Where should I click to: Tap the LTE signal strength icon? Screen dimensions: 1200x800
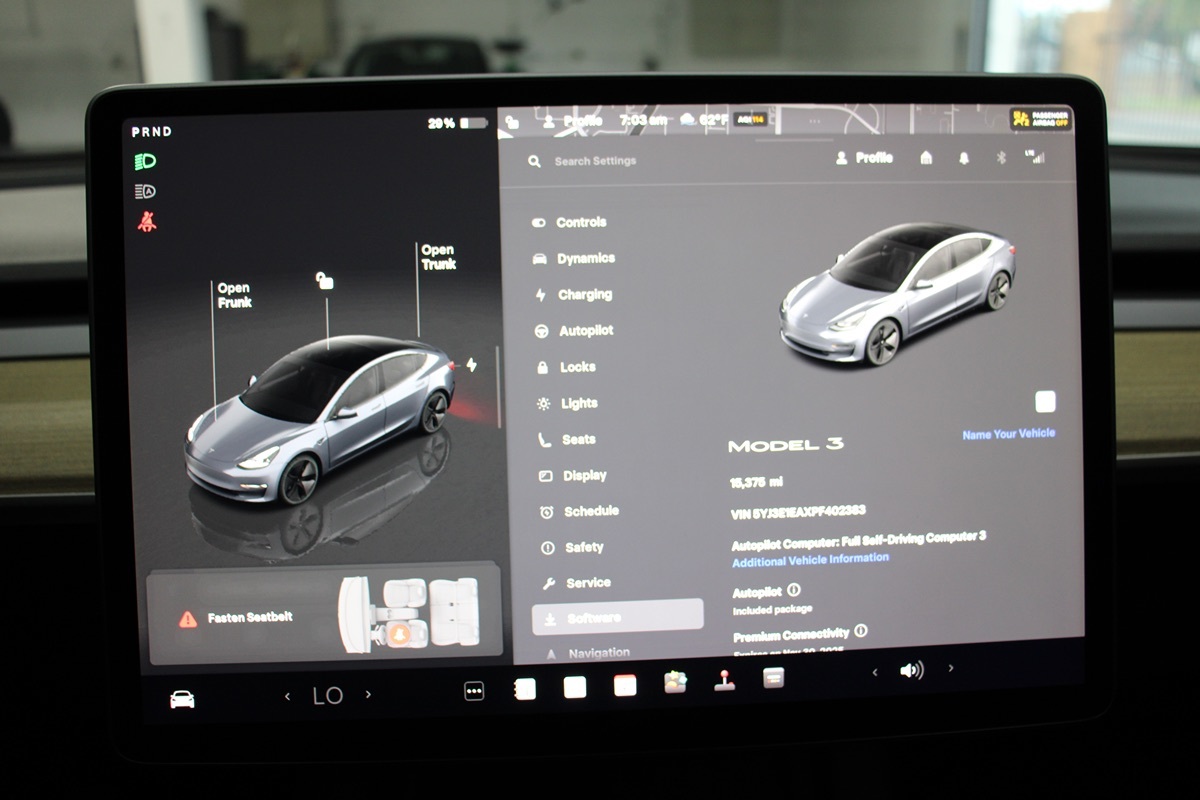pos(1034,157)
